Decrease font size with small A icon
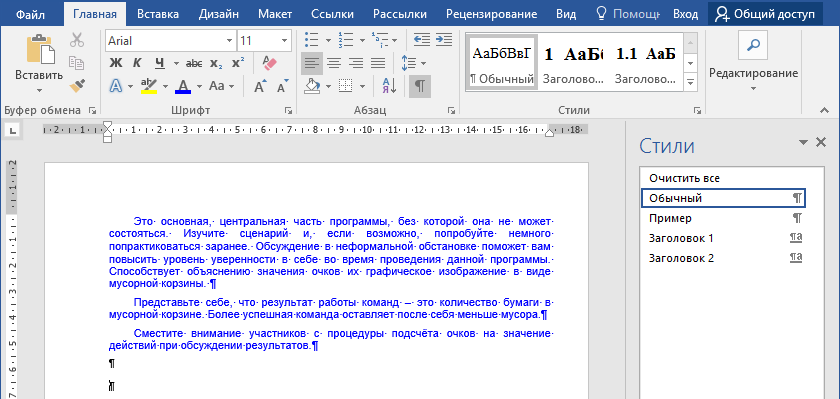This screenshot has width=840, height=399. pyautogui.click(x=282, y=86)
